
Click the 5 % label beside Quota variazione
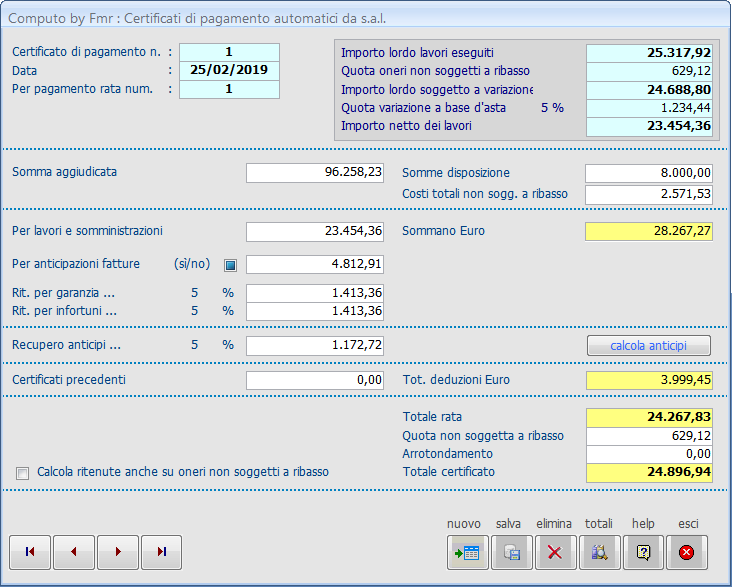tap(552, 108)
